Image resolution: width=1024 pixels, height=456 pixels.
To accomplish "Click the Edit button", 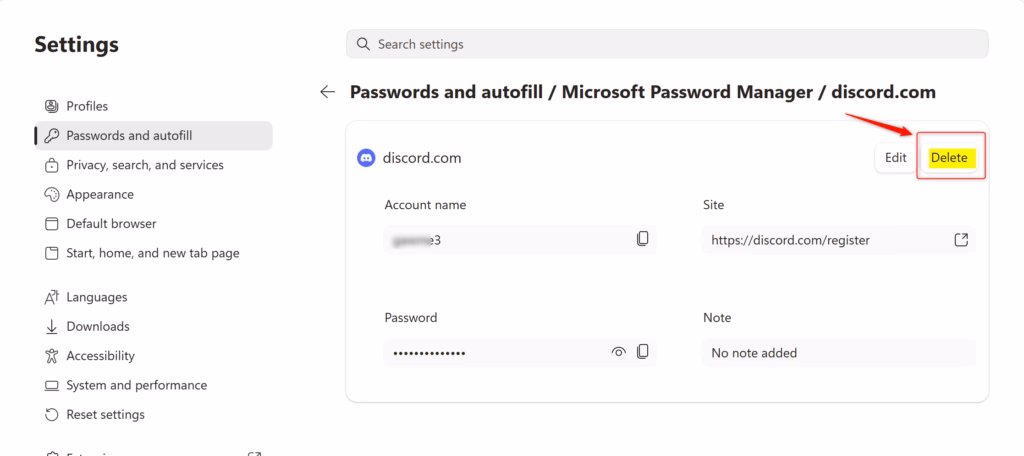I will pyautogui.click(x=895, y=158).
